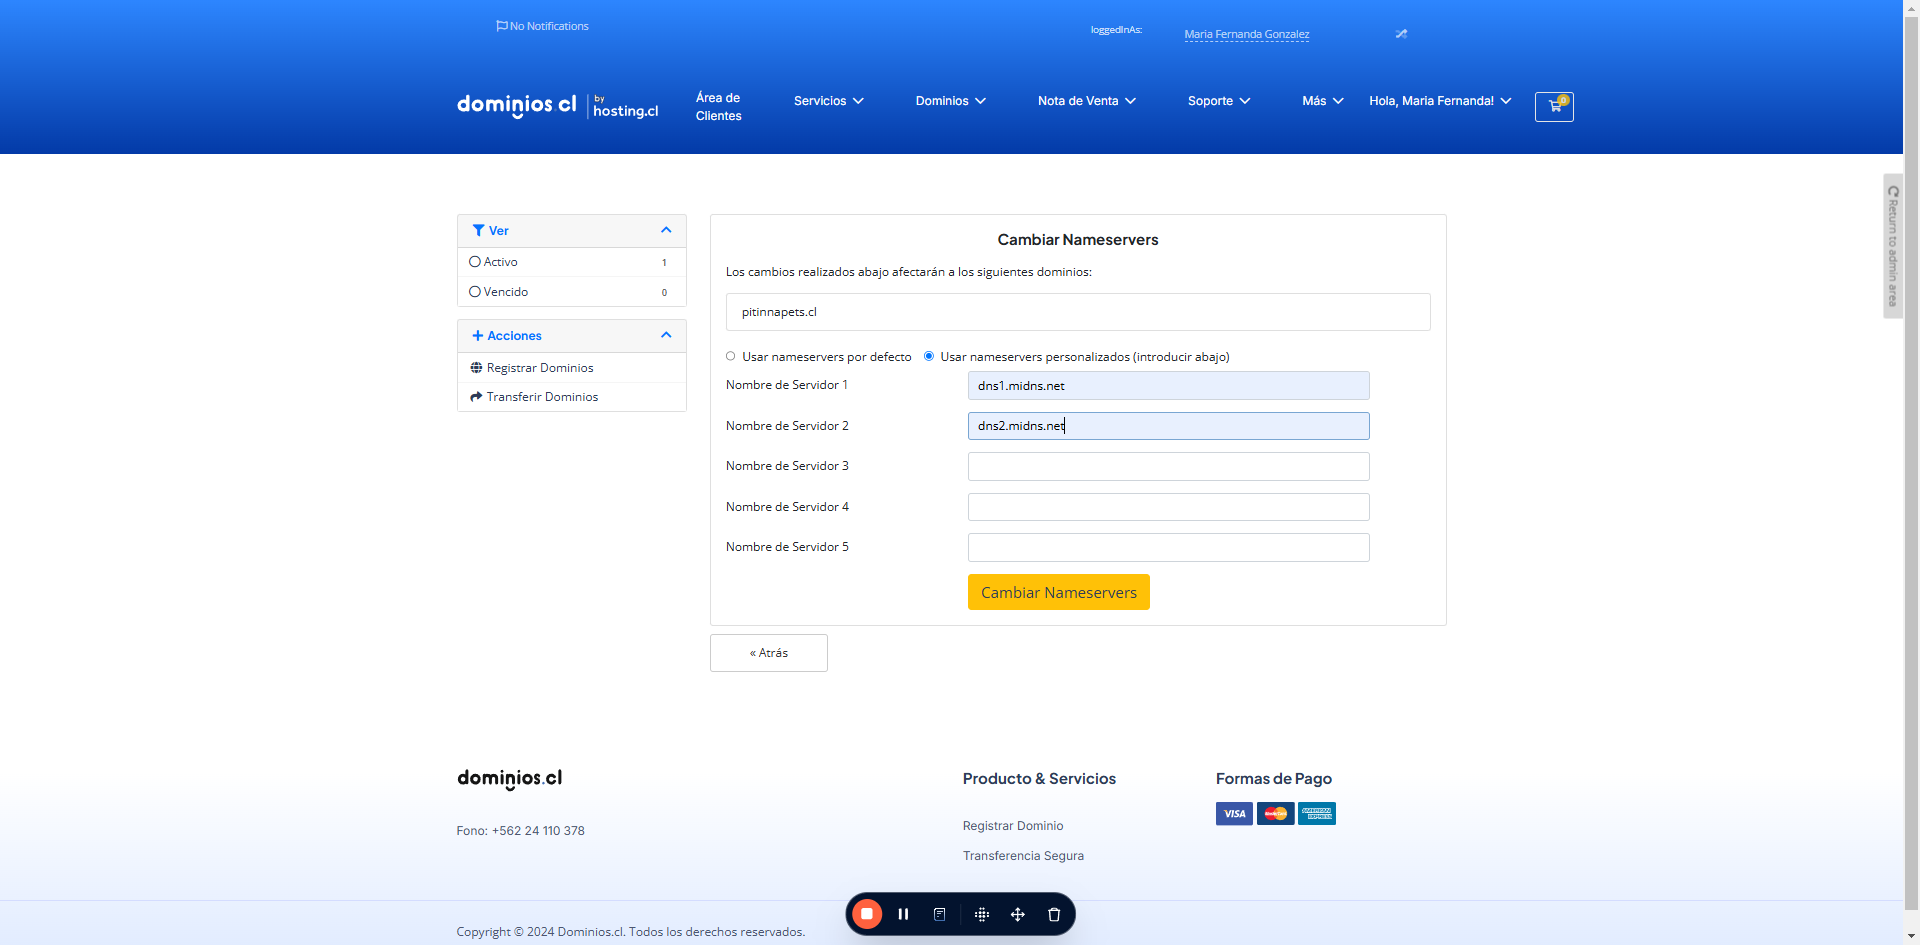This screenshot has height=945, width=1920.
Task: Click the recorder dotted grid icon
Action: pyautogui.click(x=982, y=914)
